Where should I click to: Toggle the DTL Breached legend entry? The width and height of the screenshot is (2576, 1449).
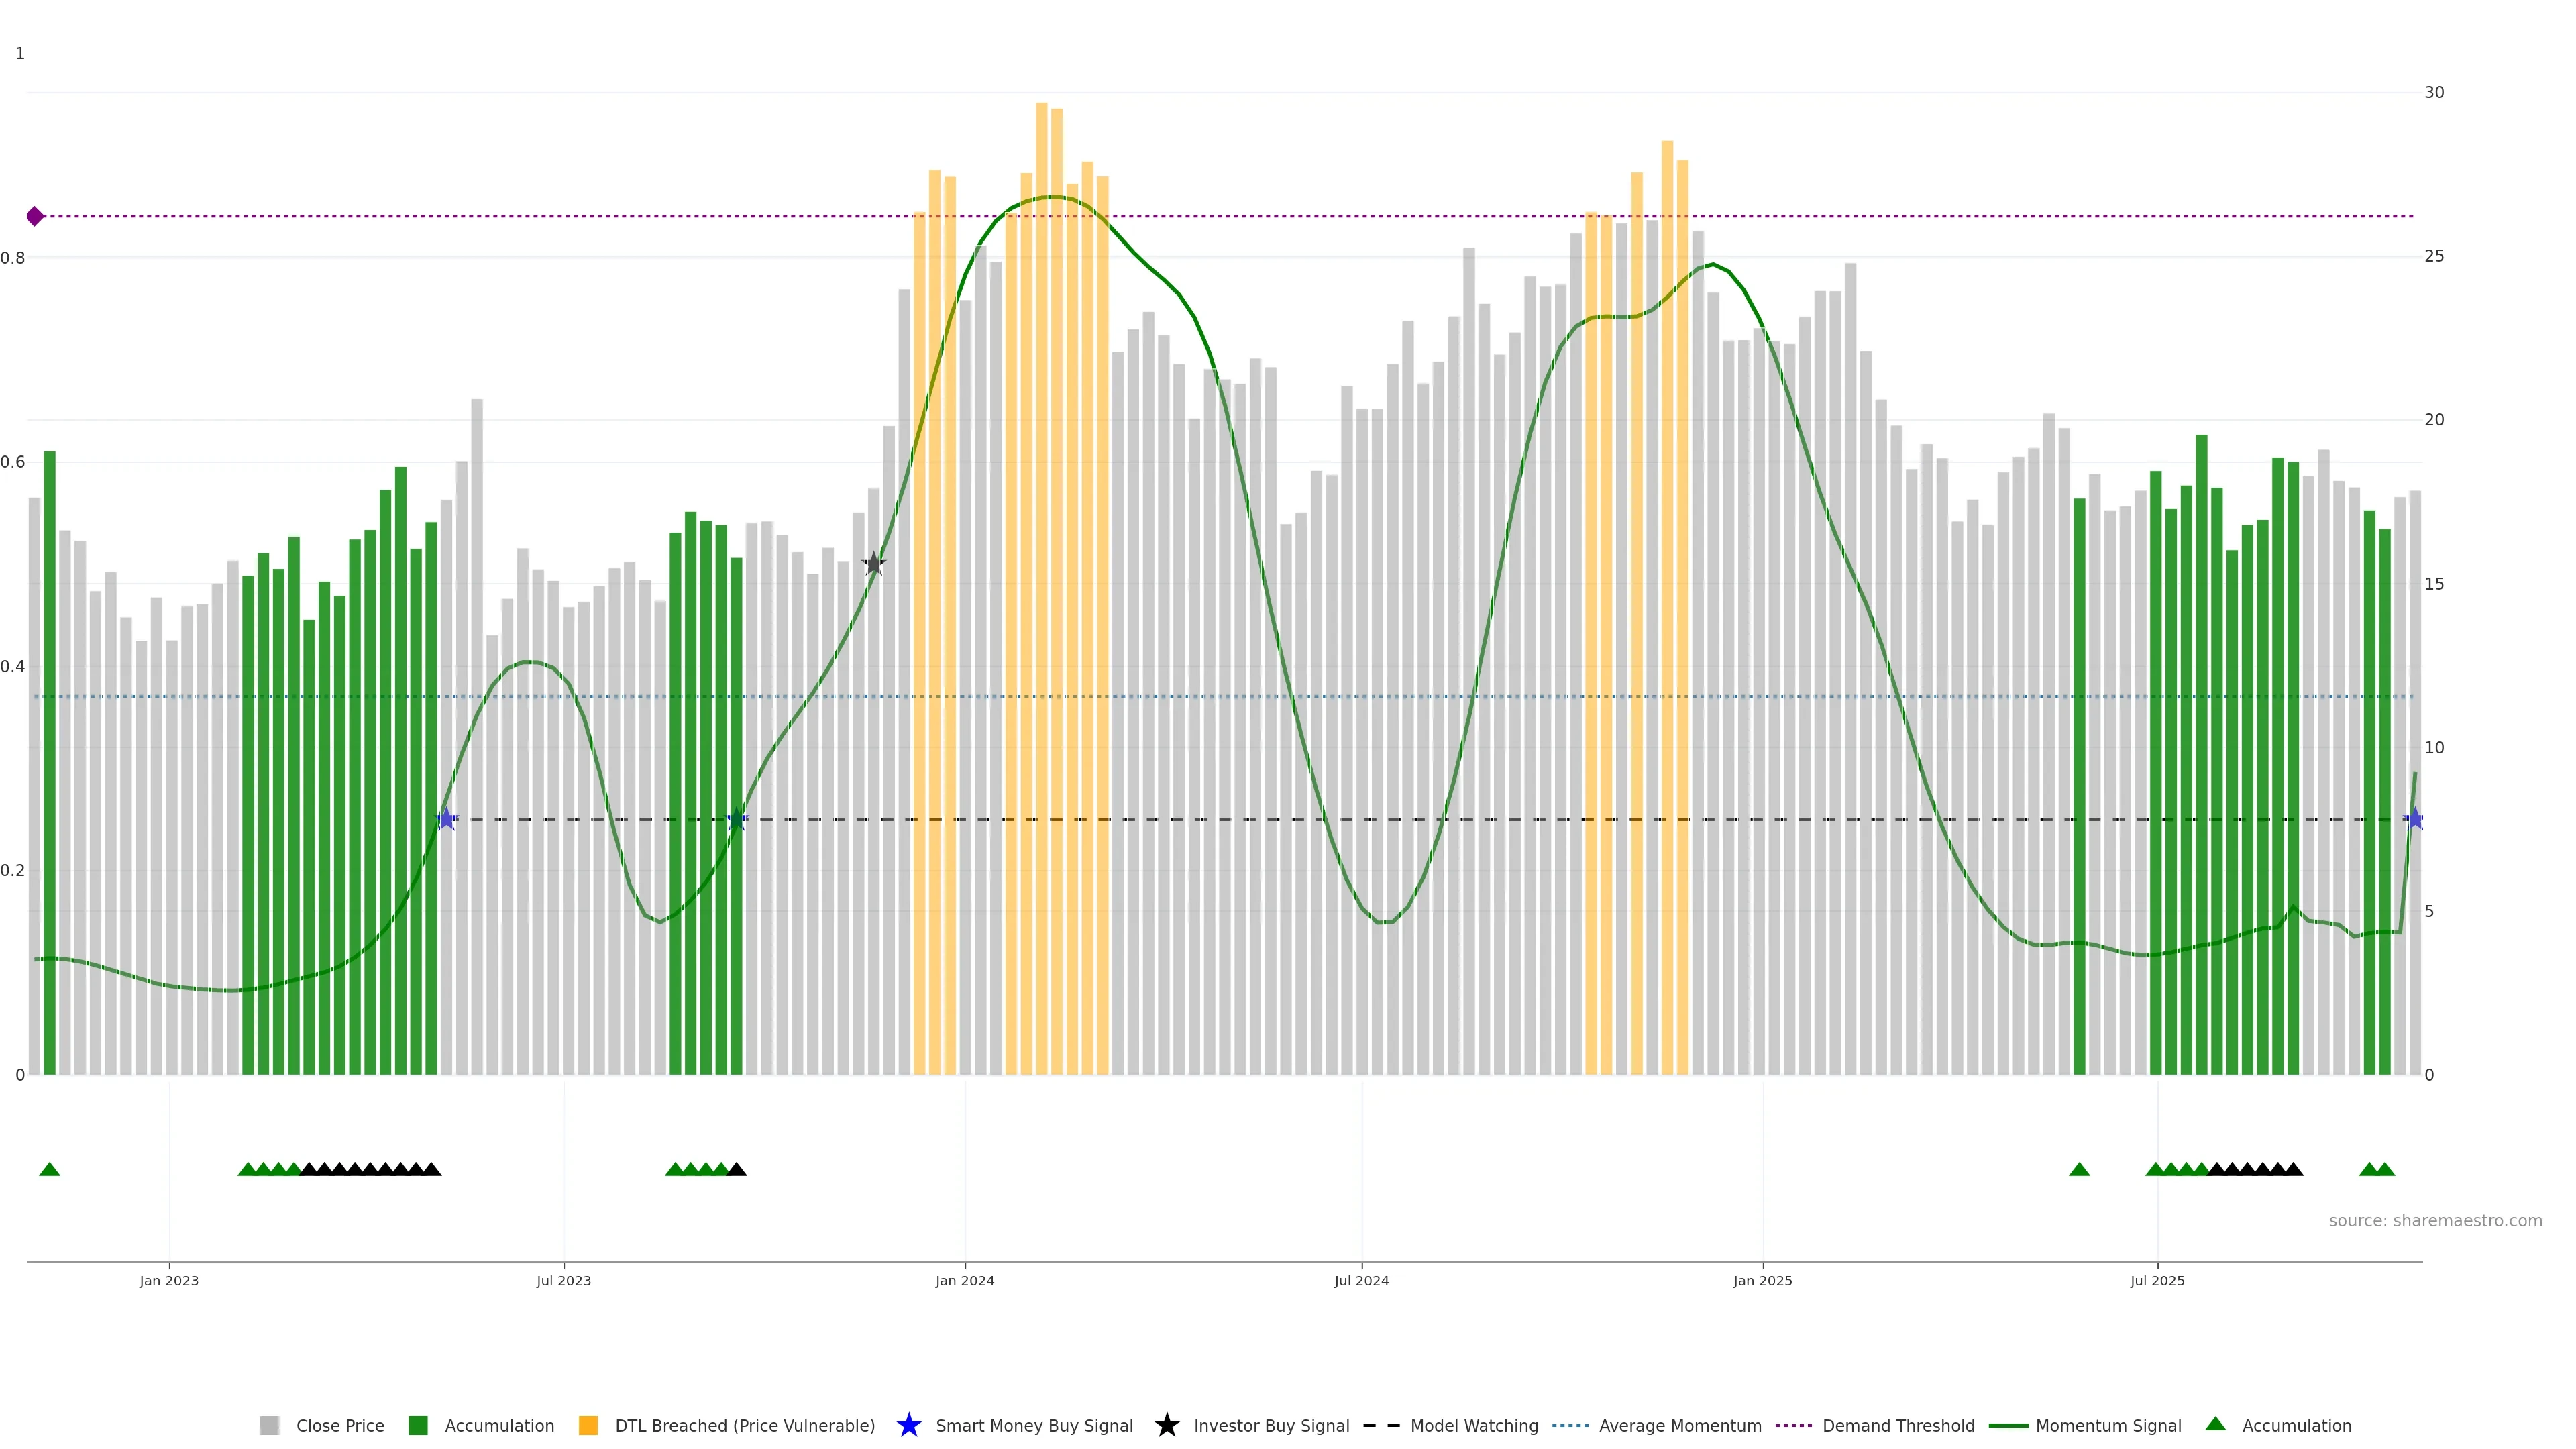(744, 1425)
